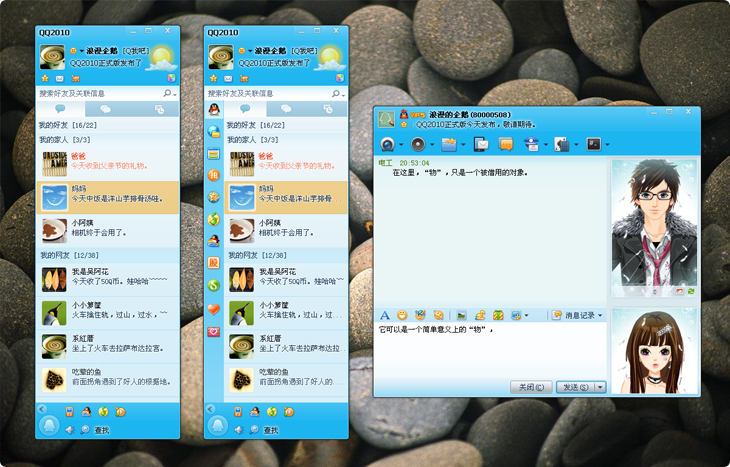Click the 发送(S) send button
The width and height of the screenshot is (730, 467).
[x=575, y=387]
